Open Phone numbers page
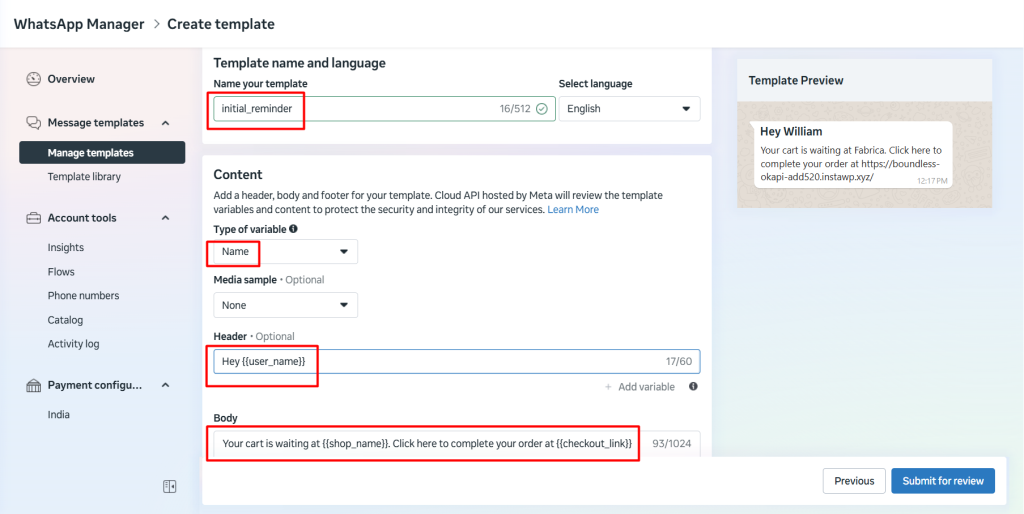This screenshot has width=1024, height=514. pyautogui.click(x=83, y=296)
